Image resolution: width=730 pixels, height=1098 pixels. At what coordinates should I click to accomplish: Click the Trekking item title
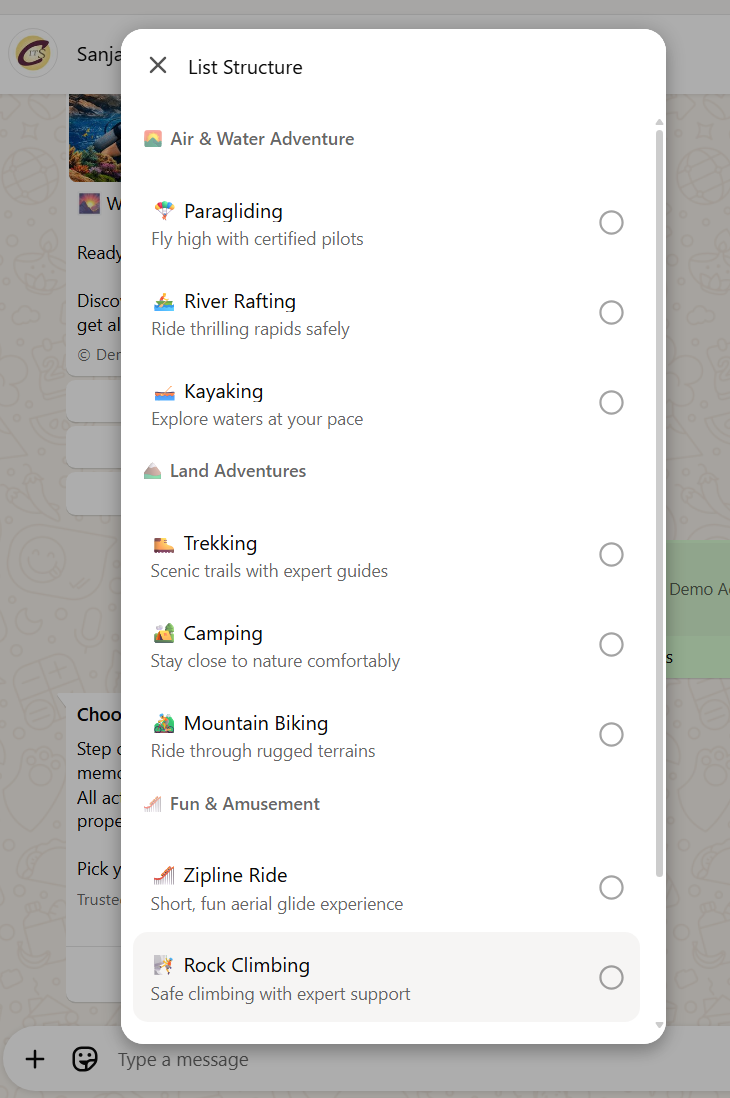click(x=220, y=543)
